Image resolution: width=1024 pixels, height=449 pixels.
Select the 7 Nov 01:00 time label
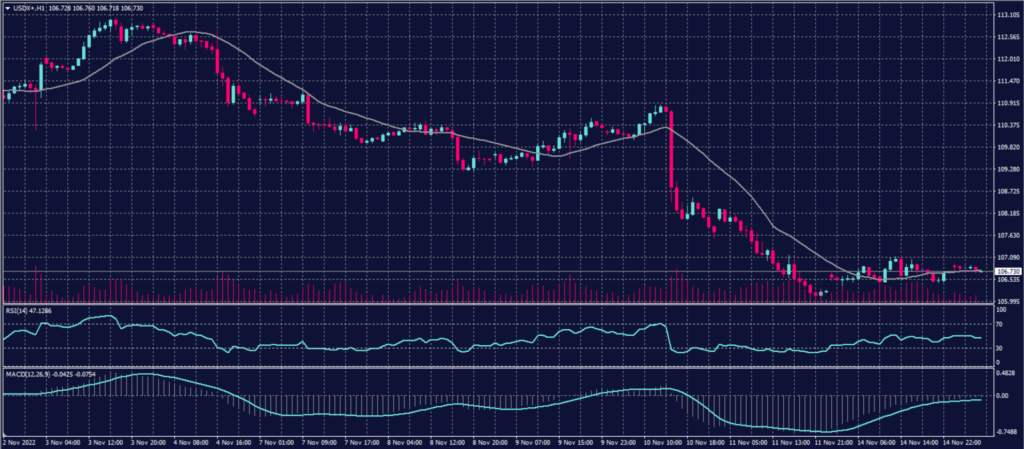(x=276, y=442)
